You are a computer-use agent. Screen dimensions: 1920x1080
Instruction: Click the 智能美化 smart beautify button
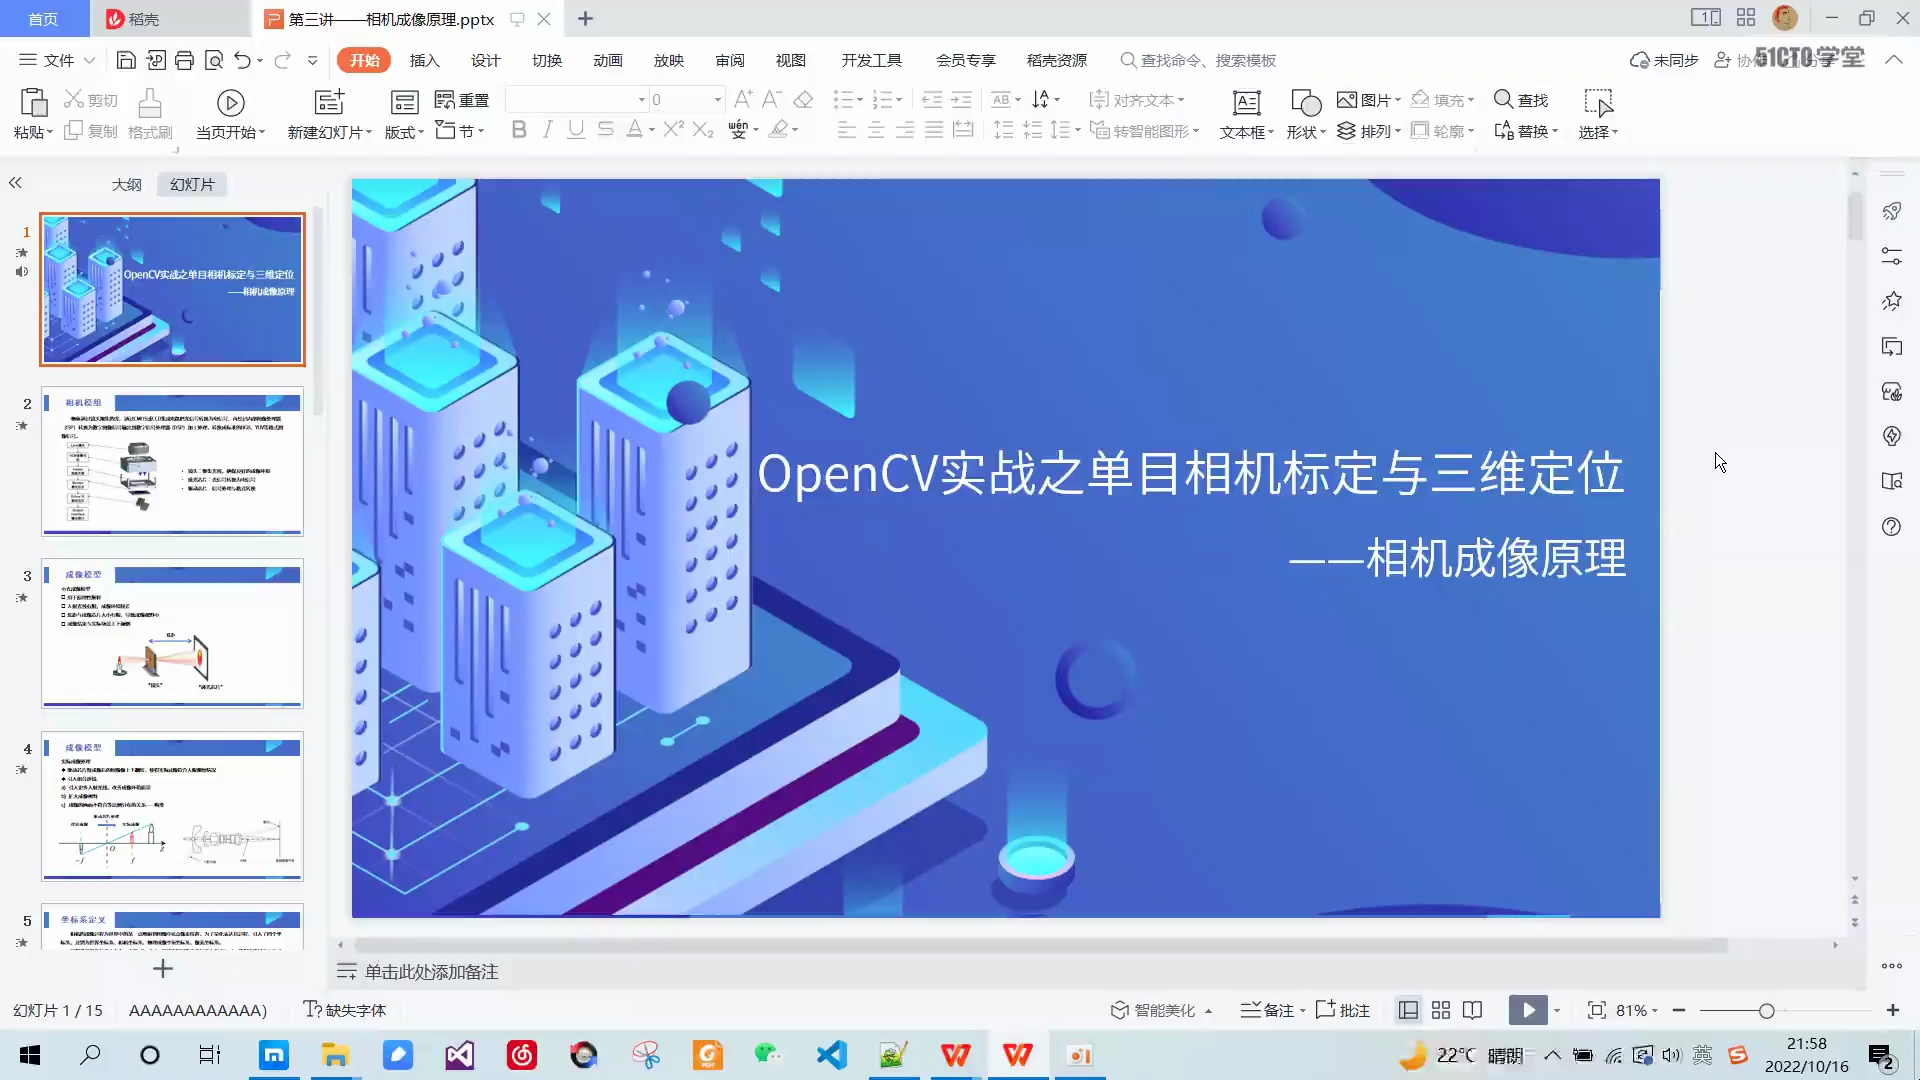tap(1160, 1010)
